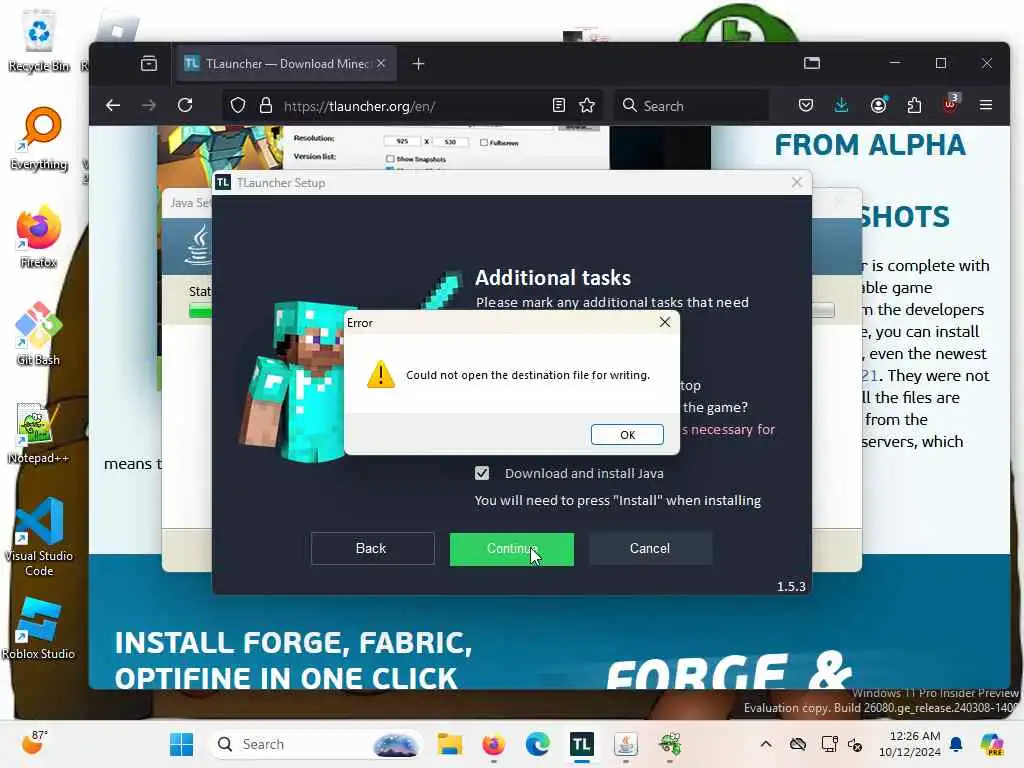Image resolution: width=1024 pixels, height=768 pixels.
Task: Open the Pocket save icon
Action: pyautogui.click(x=806, y=105)
